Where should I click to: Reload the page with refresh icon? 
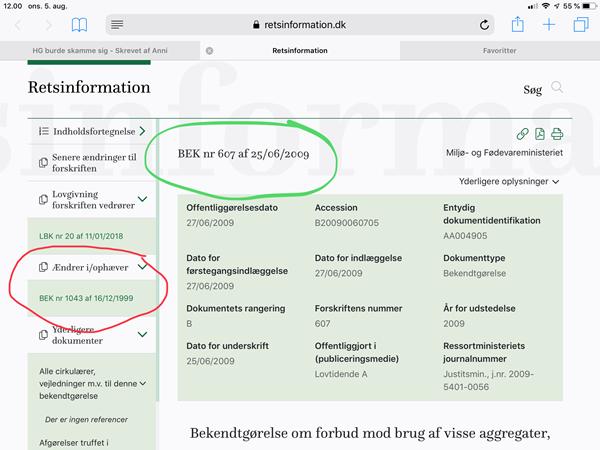[485, 24]
